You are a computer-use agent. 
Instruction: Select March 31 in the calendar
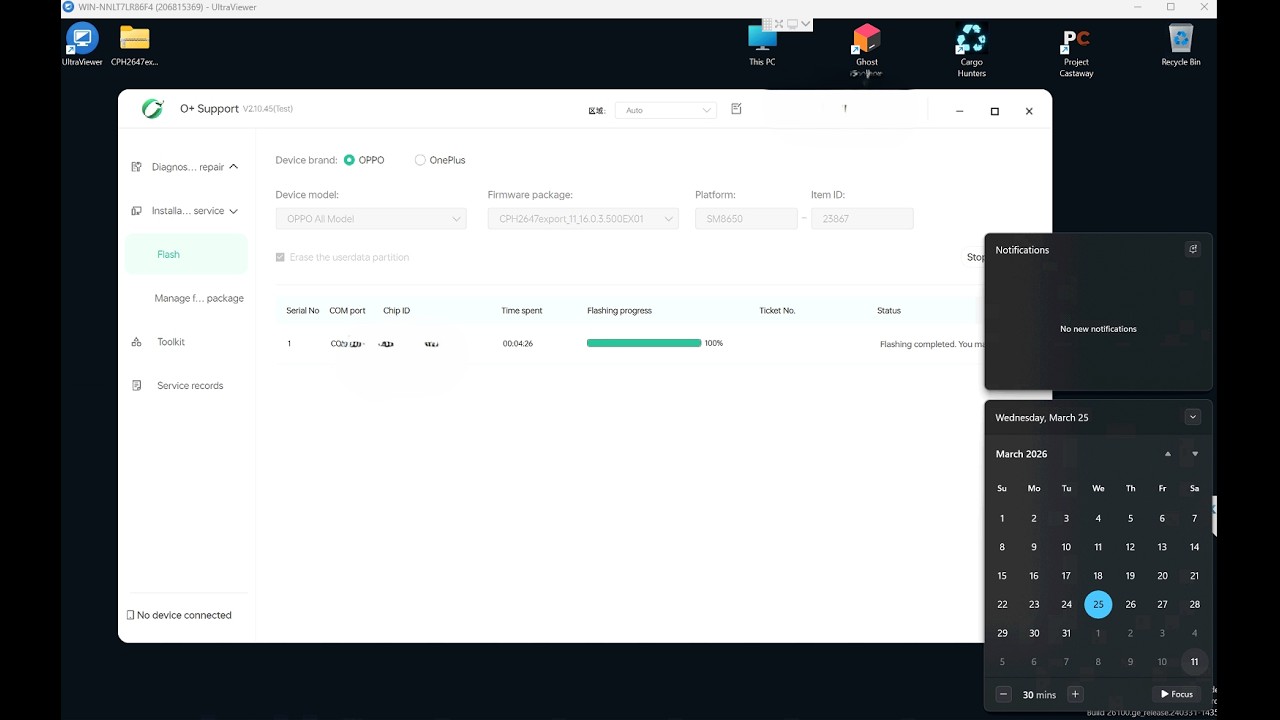coord(1066,633)
